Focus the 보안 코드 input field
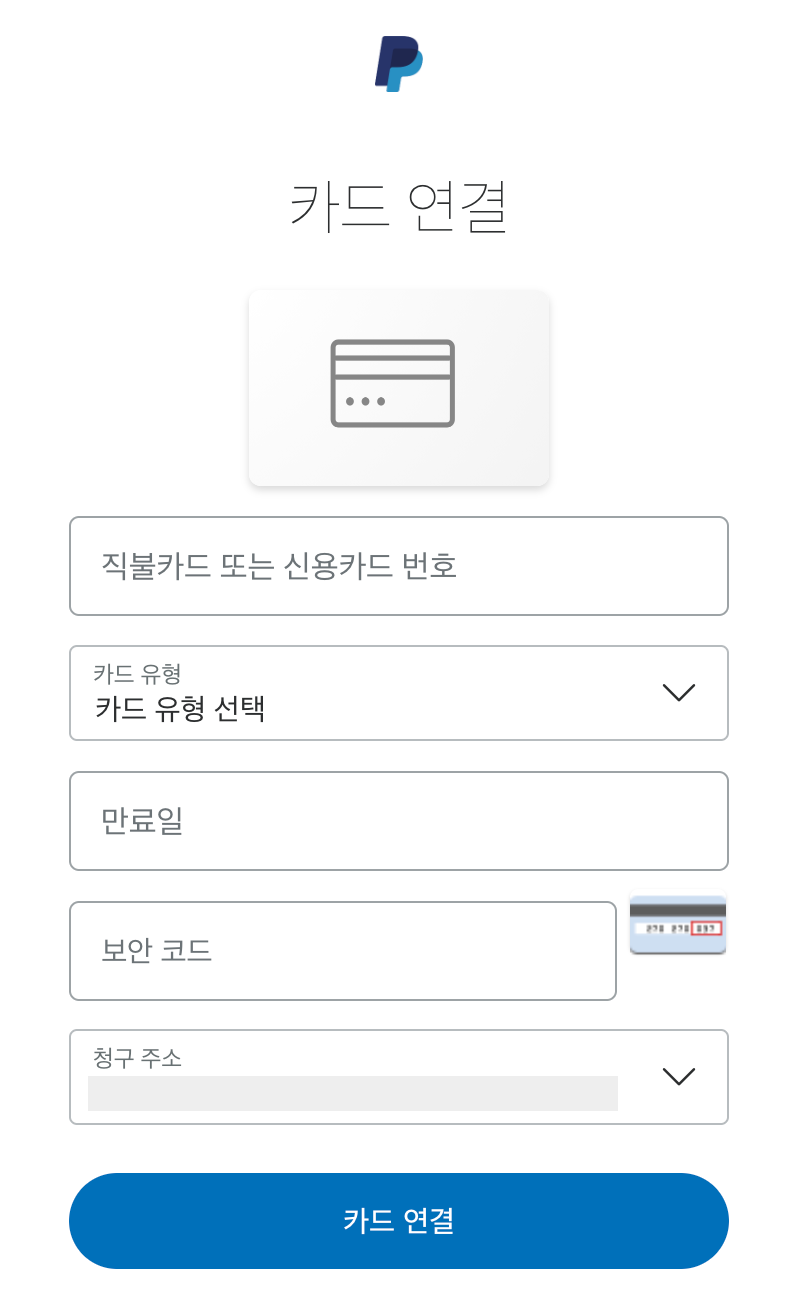800x1310 pixels. [343, 951]
